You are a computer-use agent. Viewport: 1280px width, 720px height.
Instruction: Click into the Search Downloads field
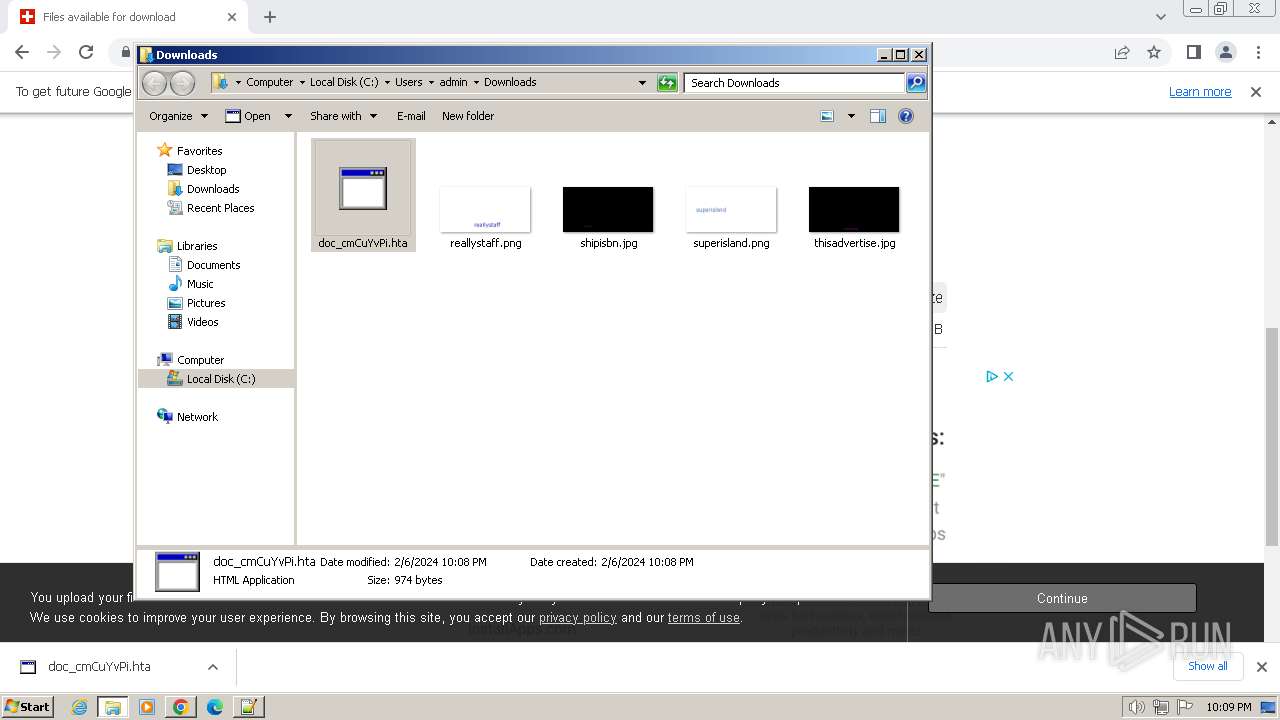coord(795,83)
